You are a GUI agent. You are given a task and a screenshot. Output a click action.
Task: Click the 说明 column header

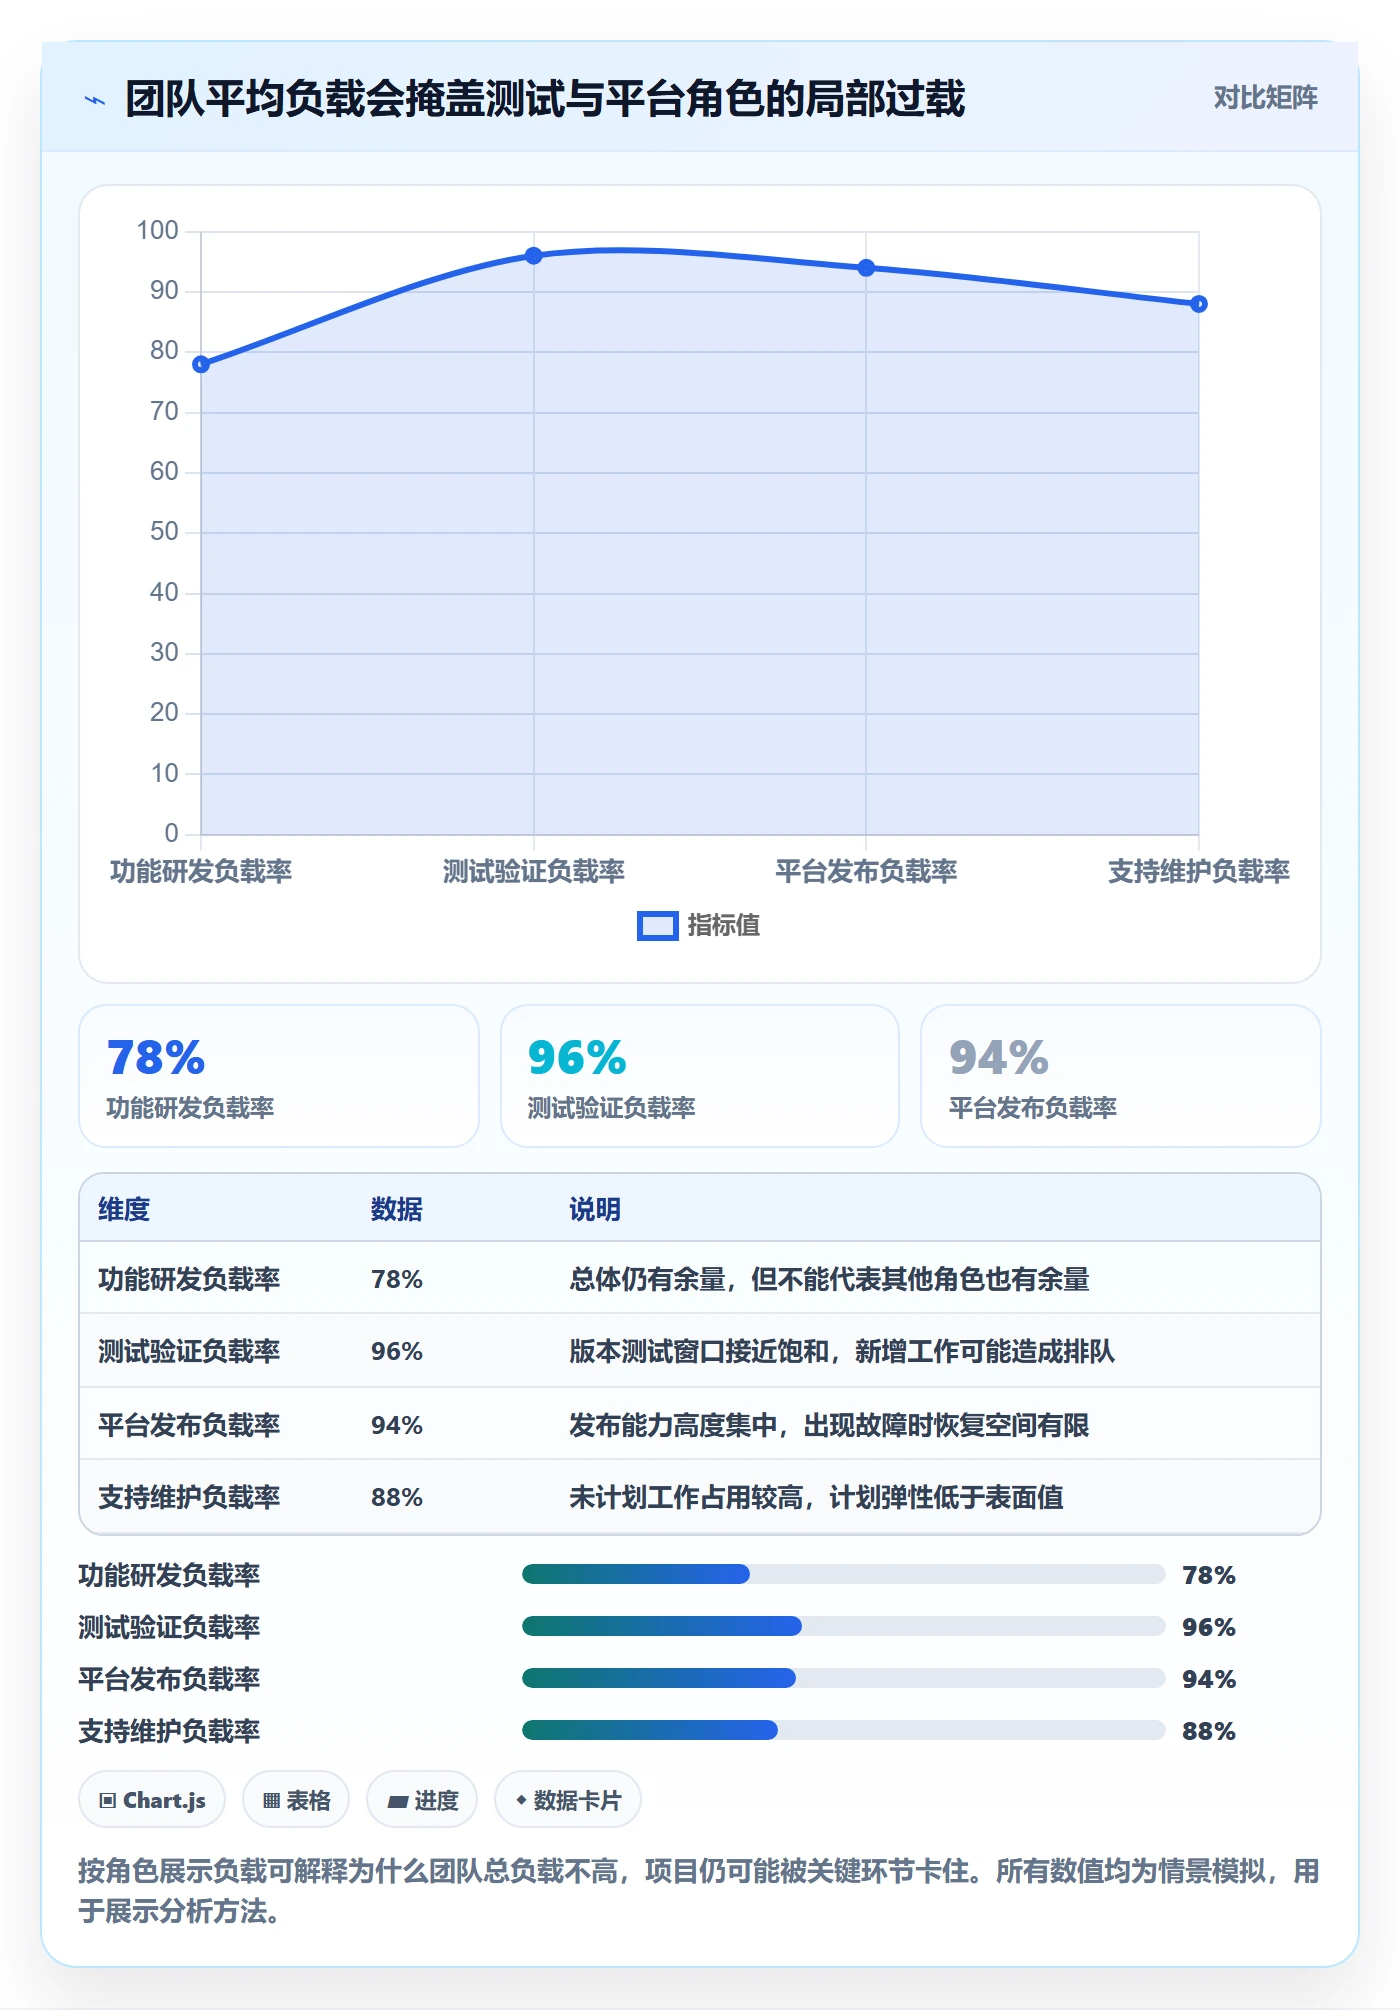pyautogui.click(x=595, y=1209)
